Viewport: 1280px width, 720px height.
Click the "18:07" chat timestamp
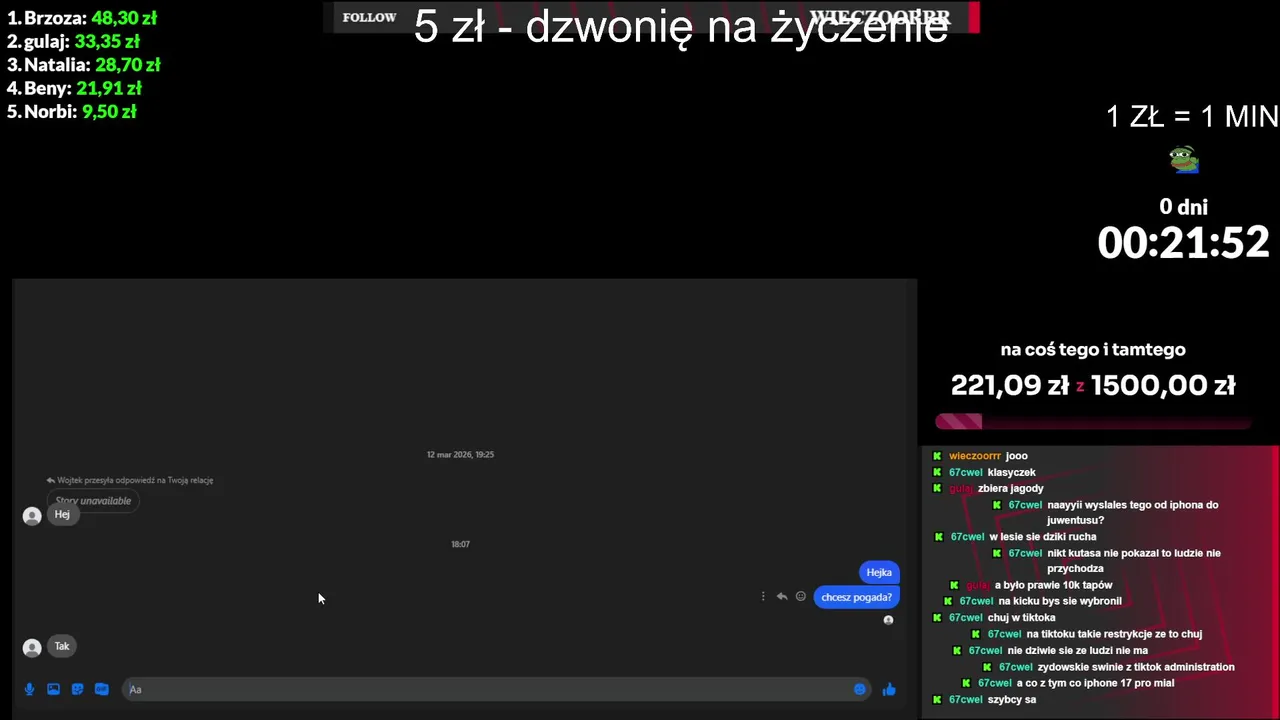460,544
